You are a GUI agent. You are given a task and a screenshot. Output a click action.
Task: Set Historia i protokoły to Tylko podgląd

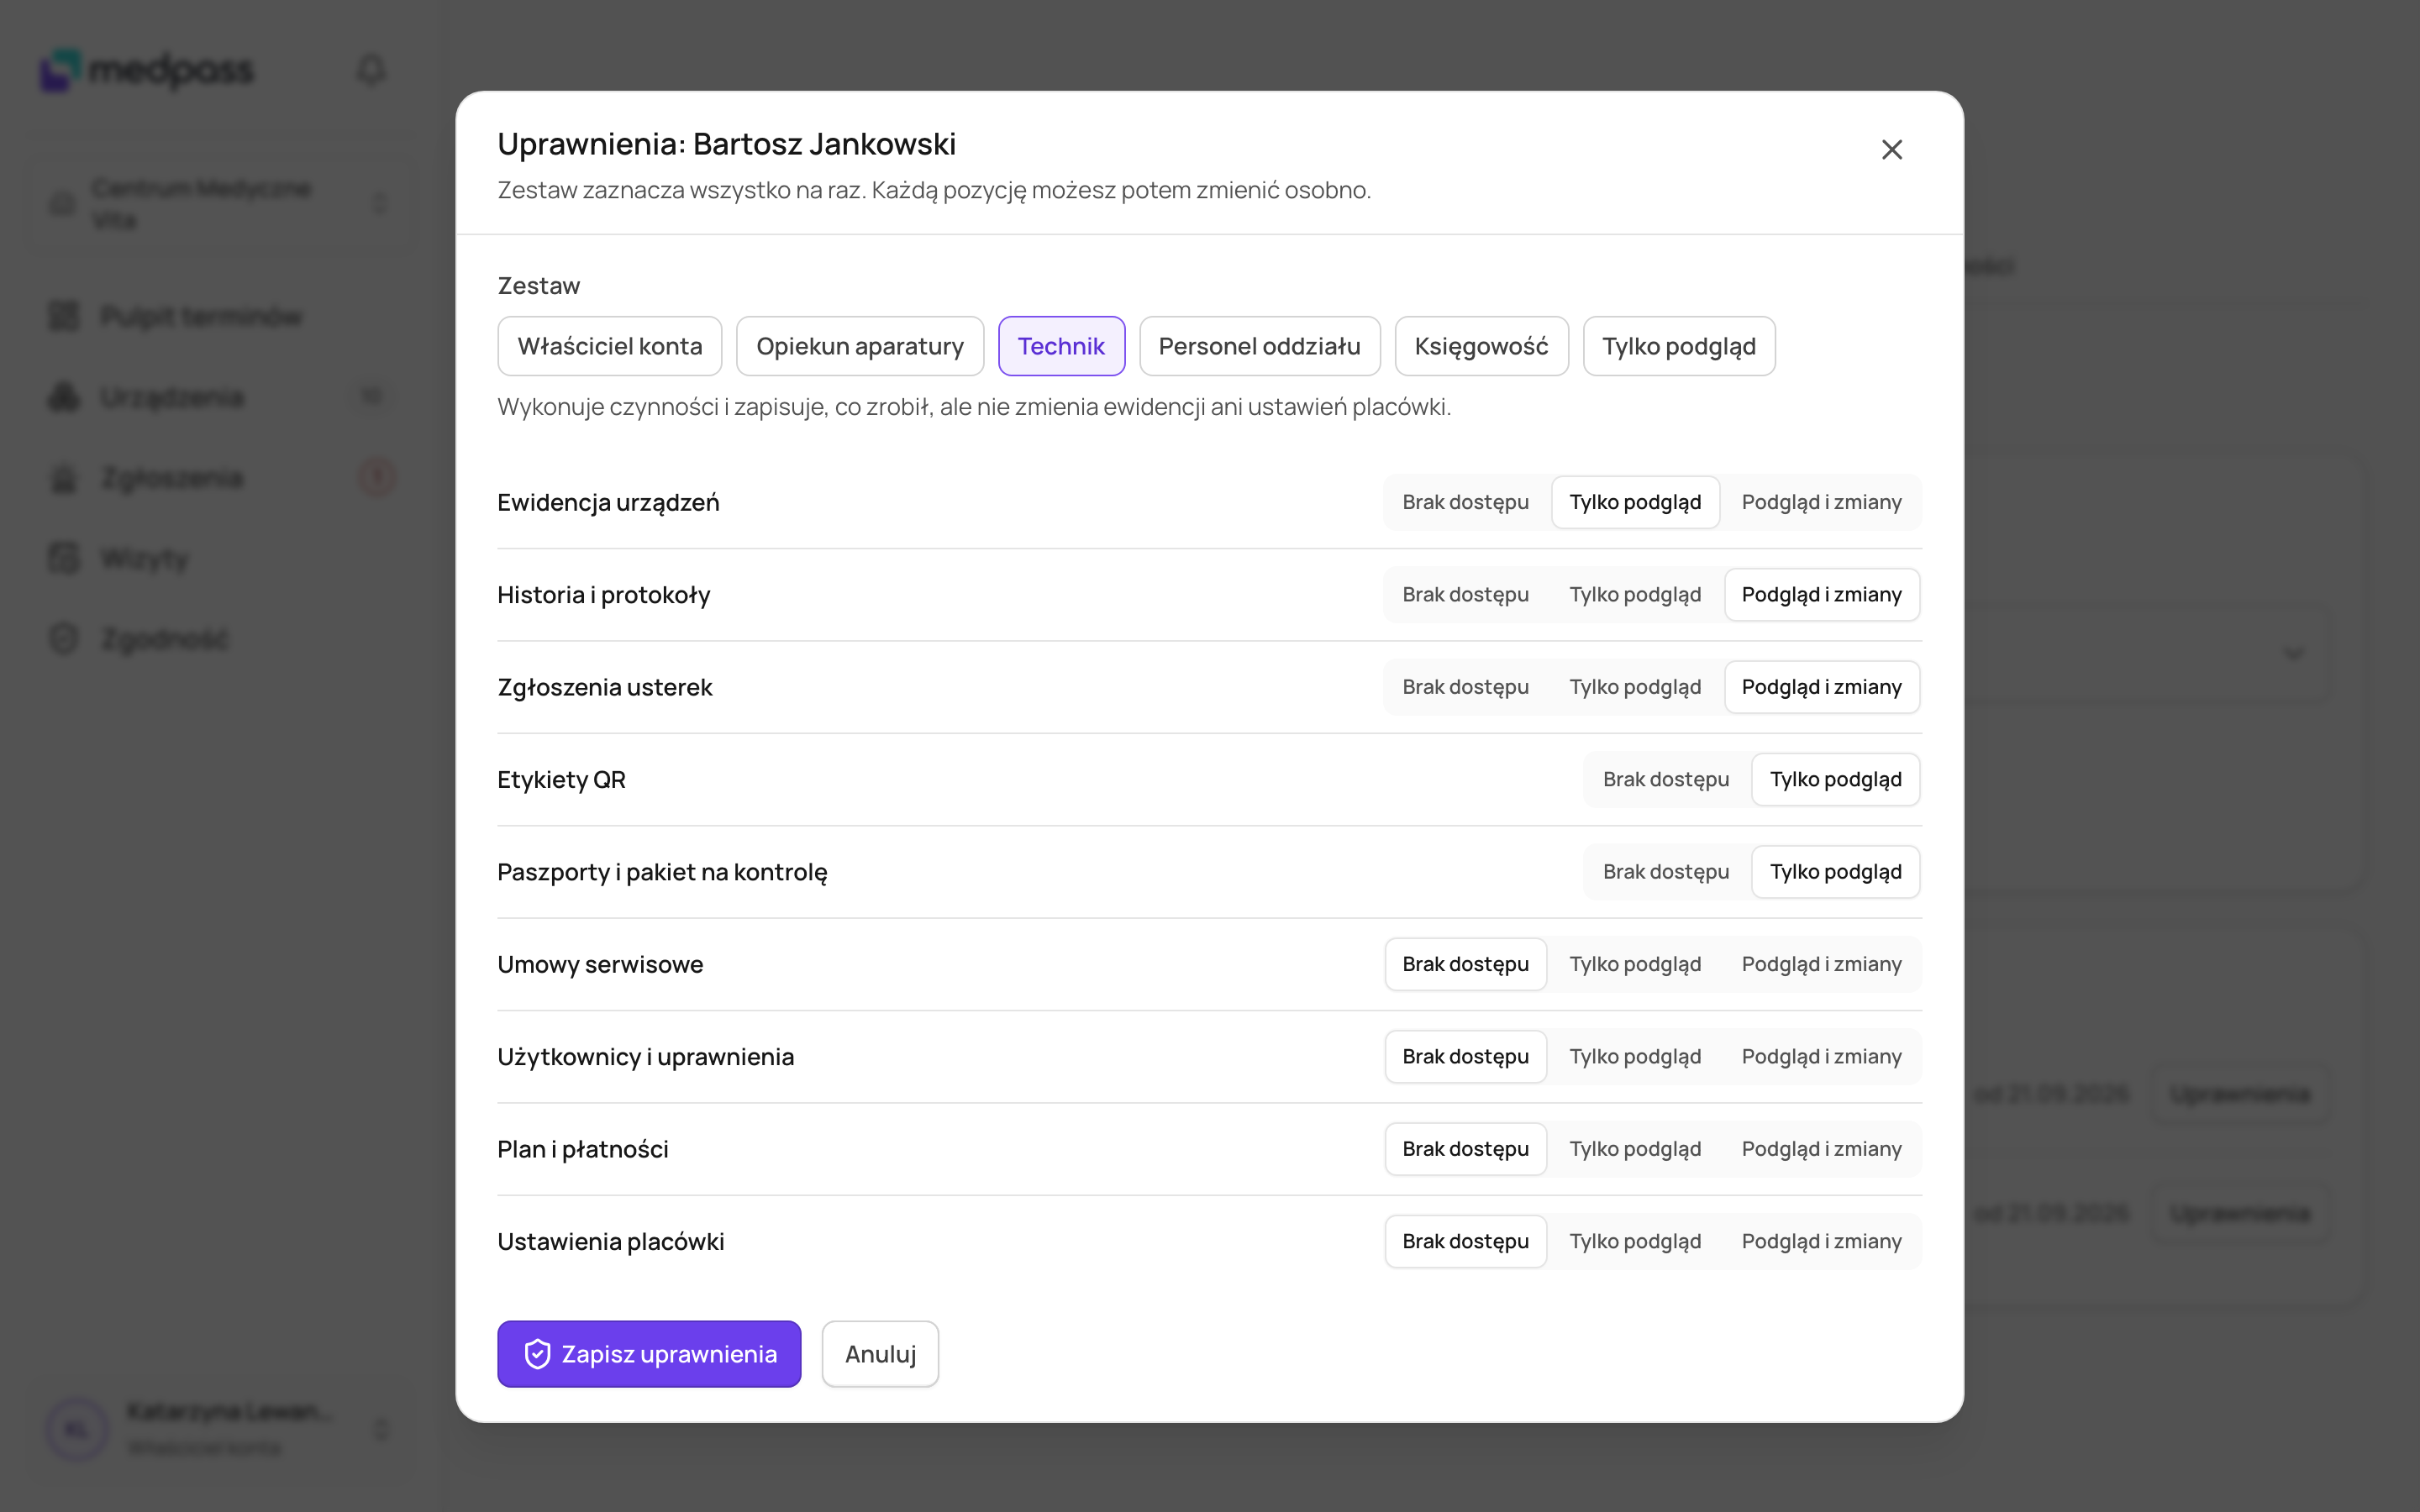pyautogui.click(x=1635, y=595)
